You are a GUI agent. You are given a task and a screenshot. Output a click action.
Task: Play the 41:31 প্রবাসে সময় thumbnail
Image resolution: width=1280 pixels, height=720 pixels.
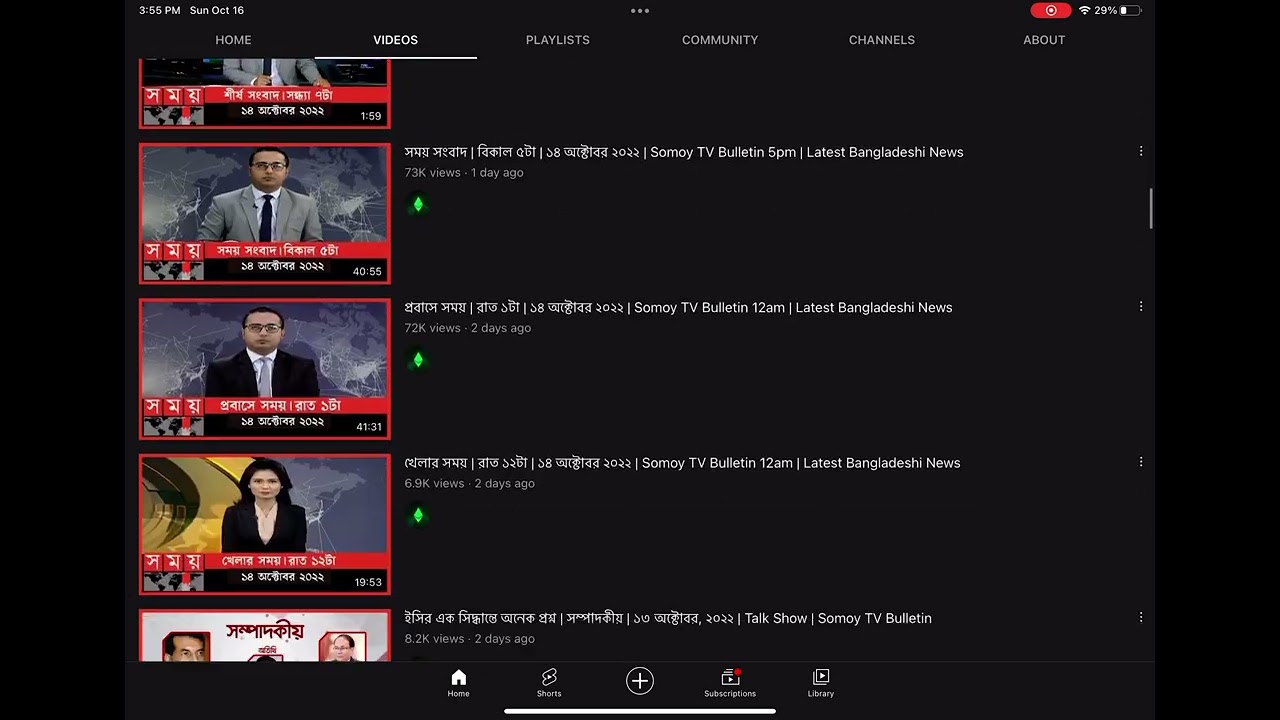click(x=265, y=369)
